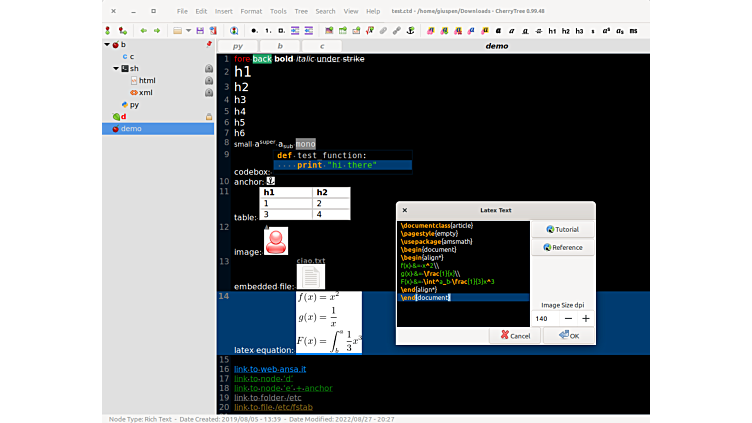
Task: Apply h1 heading from the toolbar
Action: [x=552, y=30]
